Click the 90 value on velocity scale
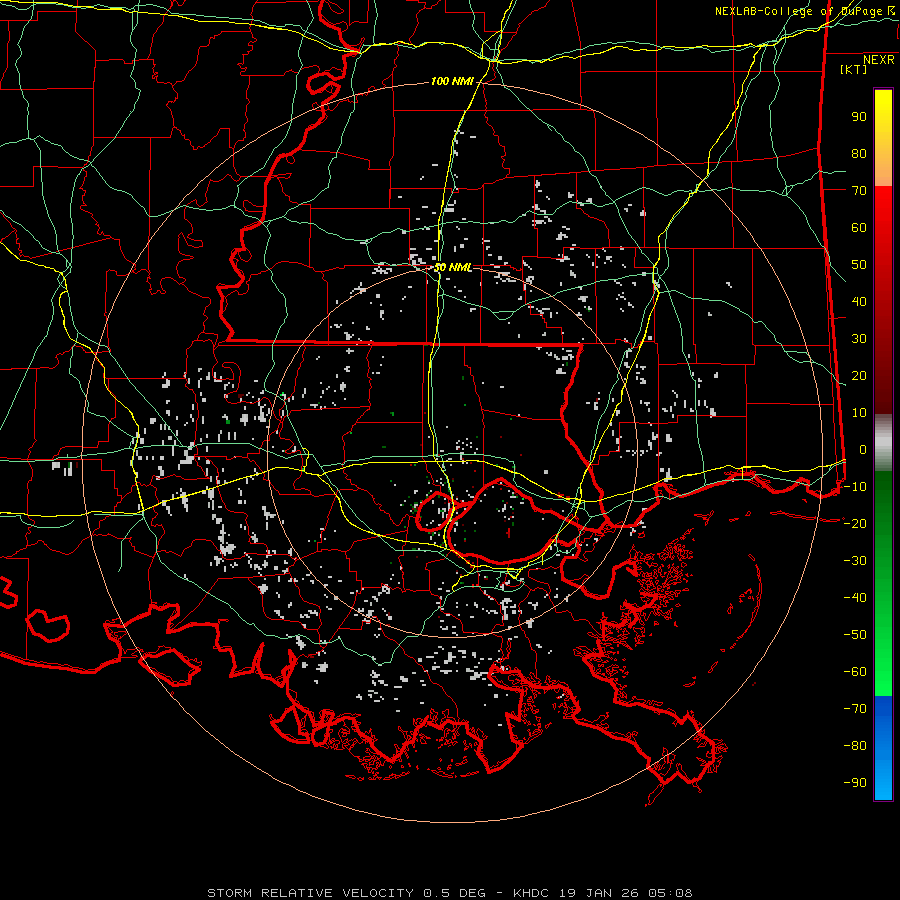 [859, 117]
